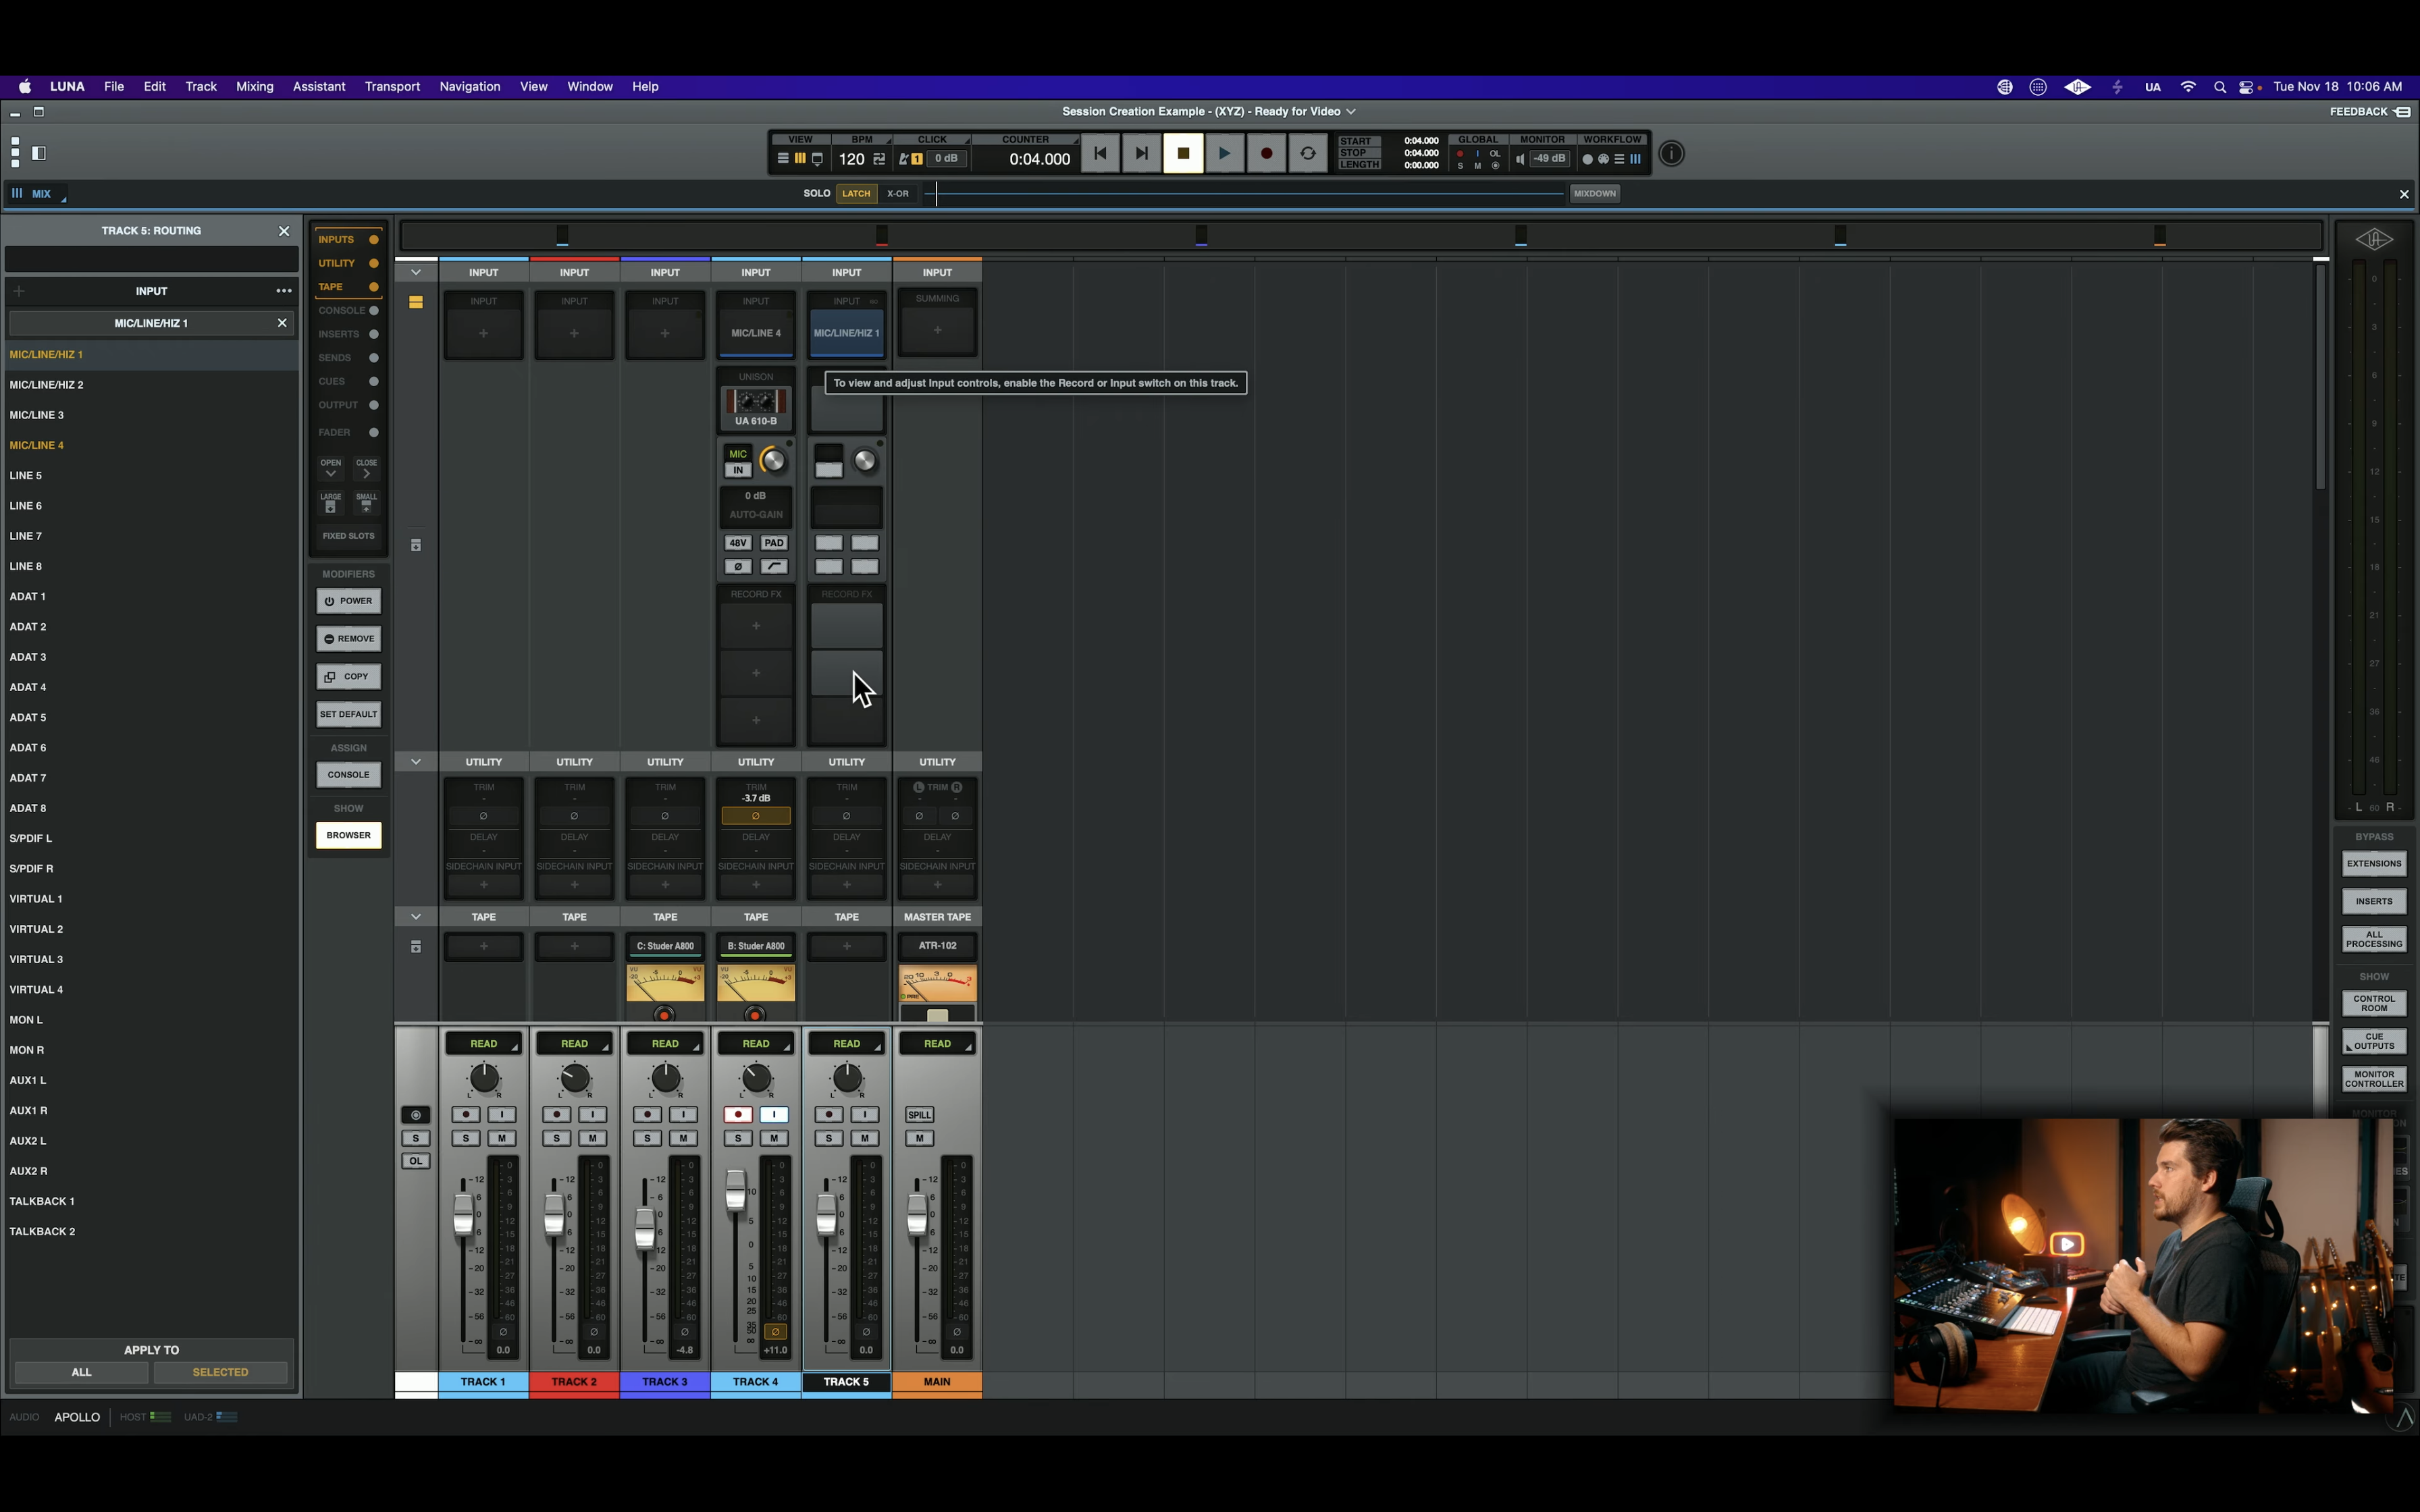Toggle PAD switch on Track 4
This screenshot has height=1512, width=2420.
pyautogui.click(x=774, y=543)
